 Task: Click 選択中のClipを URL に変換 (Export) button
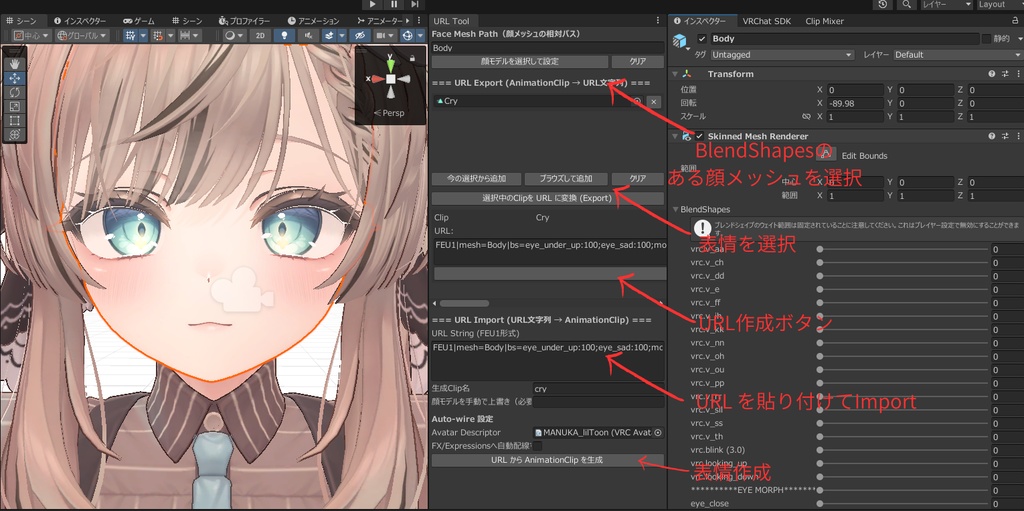[x=547, y=198]
